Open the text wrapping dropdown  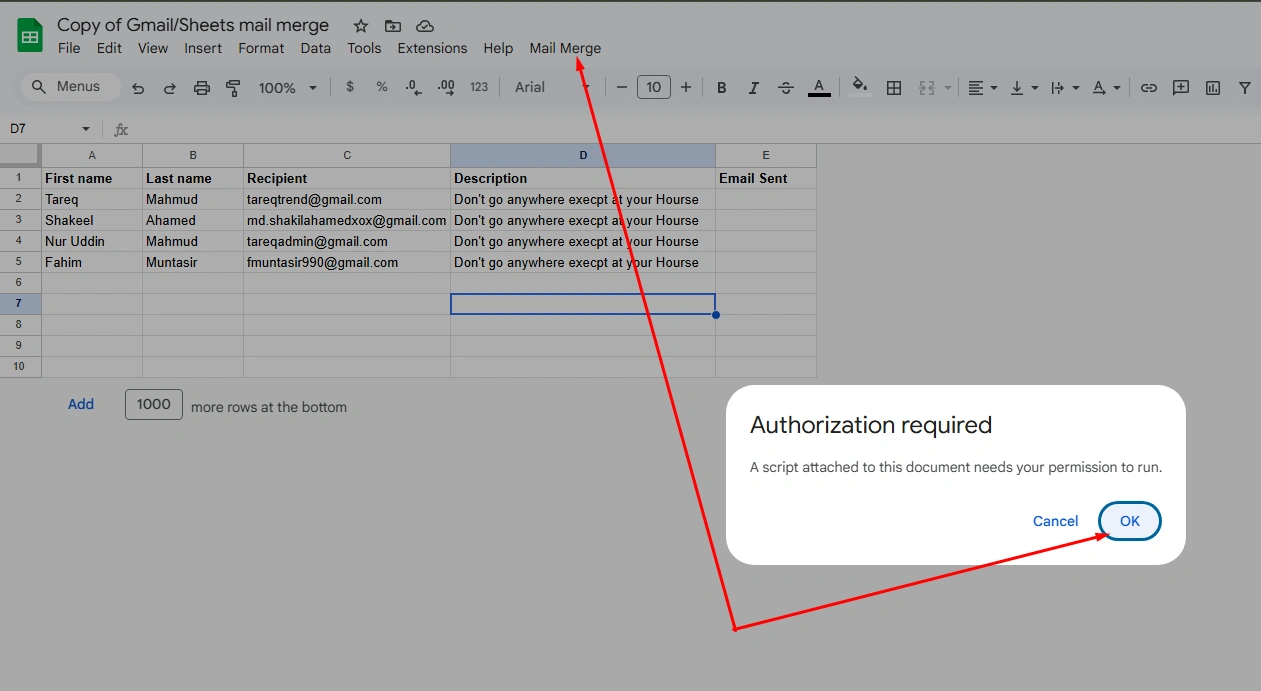1065,88
